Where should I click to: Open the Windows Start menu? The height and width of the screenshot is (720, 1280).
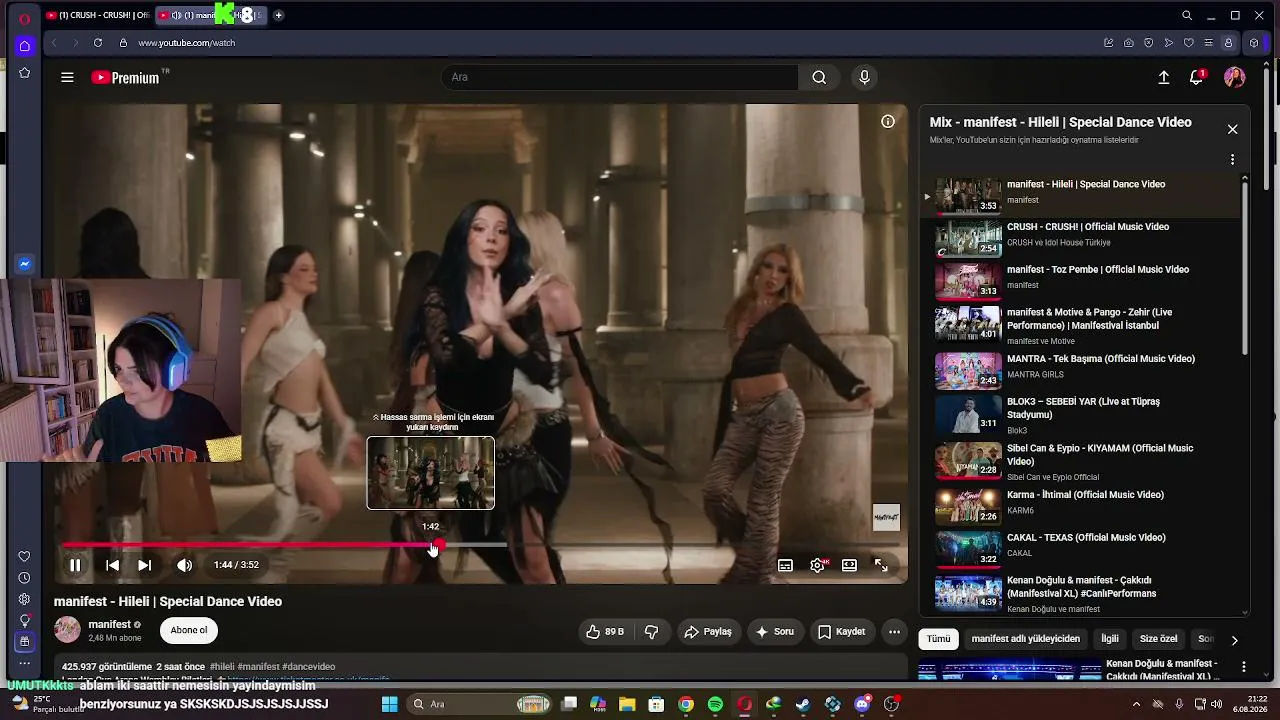tap(390, 704)
